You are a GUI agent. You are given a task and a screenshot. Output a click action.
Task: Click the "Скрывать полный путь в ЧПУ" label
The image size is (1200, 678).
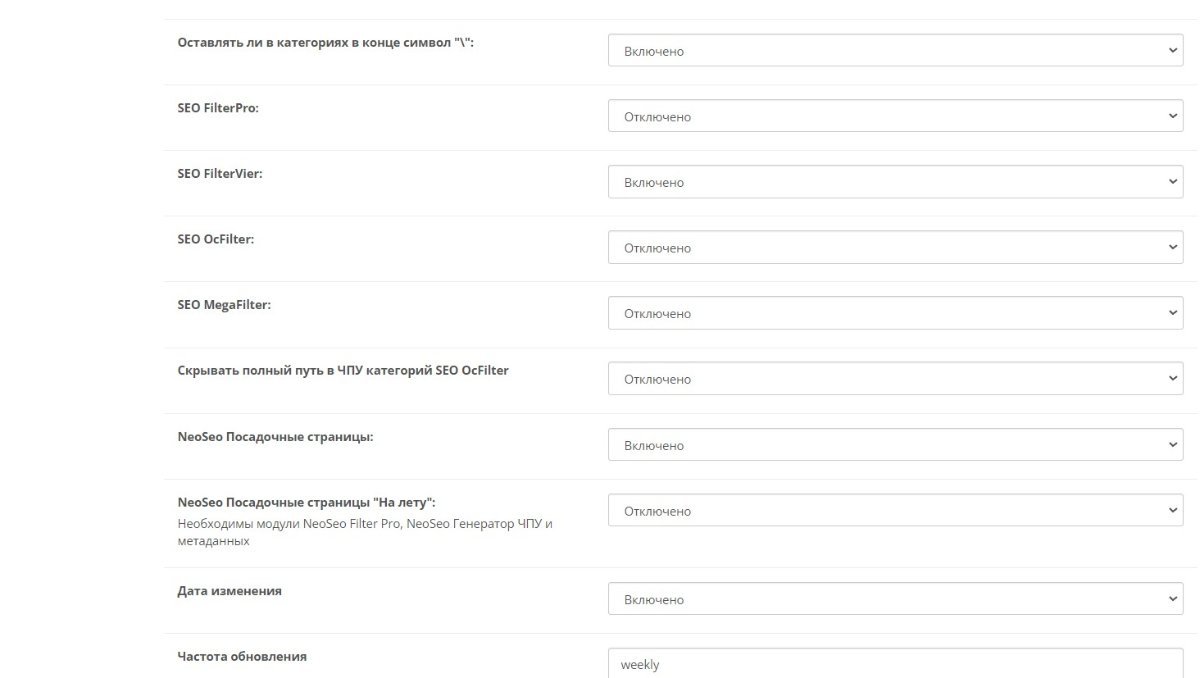point(343,370)
